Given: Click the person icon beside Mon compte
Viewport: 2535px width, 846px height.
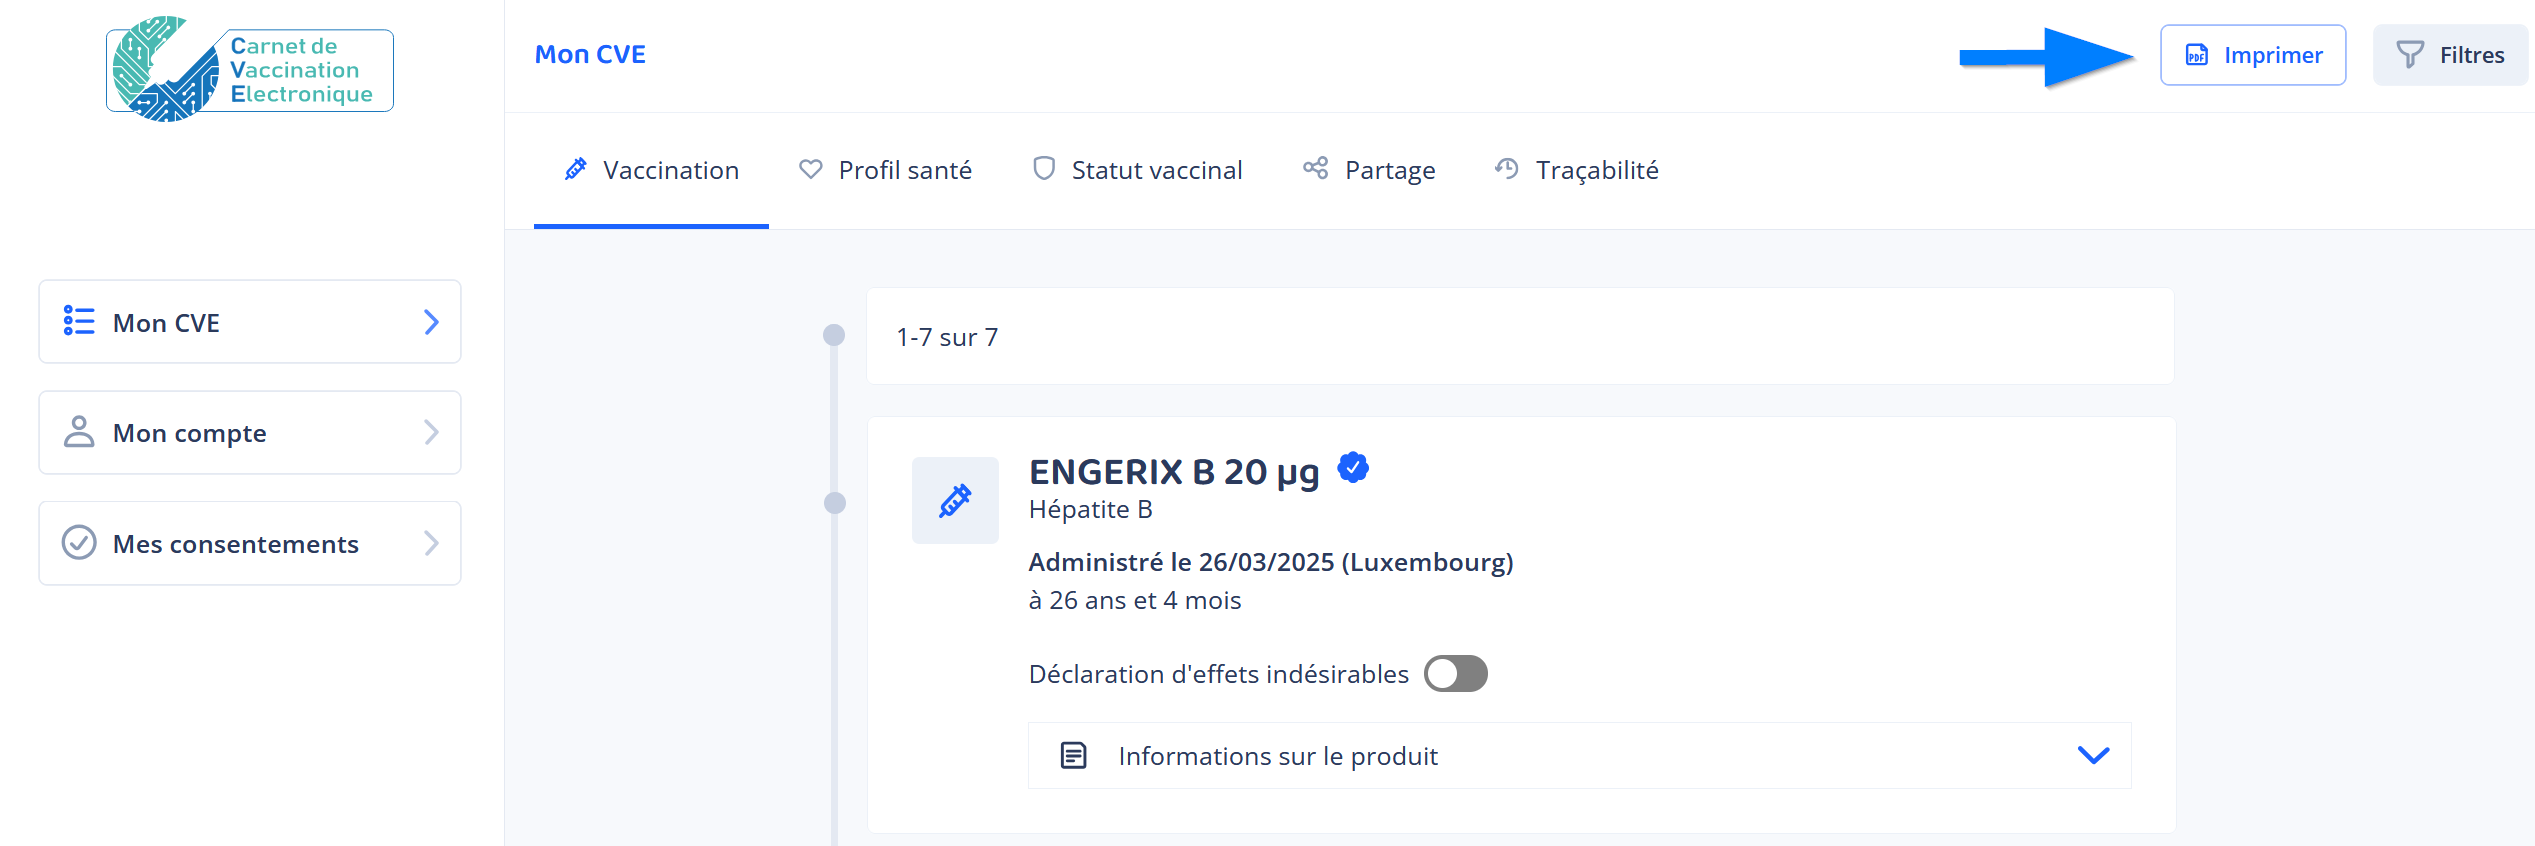Looking at the screenshot, I should 79,432.
